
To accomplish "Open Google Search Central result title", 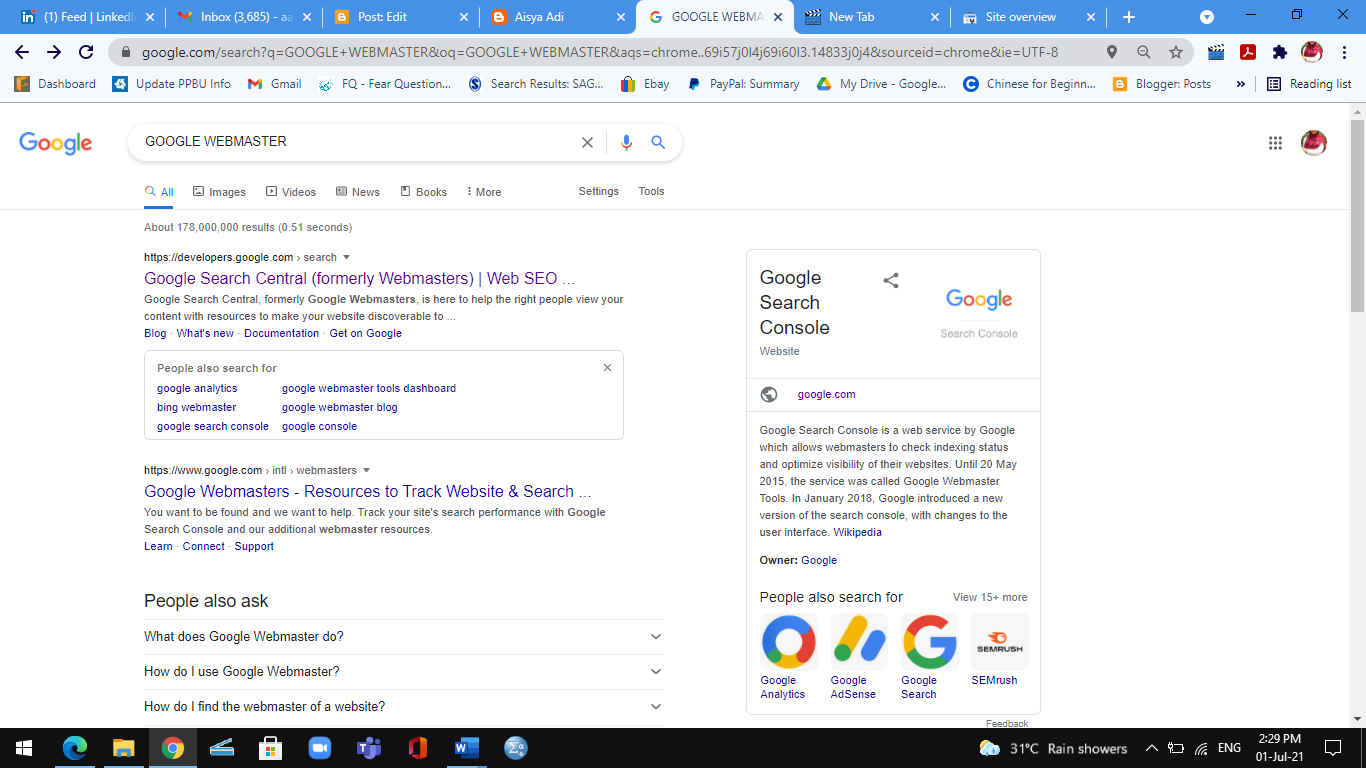I will (x=359, y=279).
